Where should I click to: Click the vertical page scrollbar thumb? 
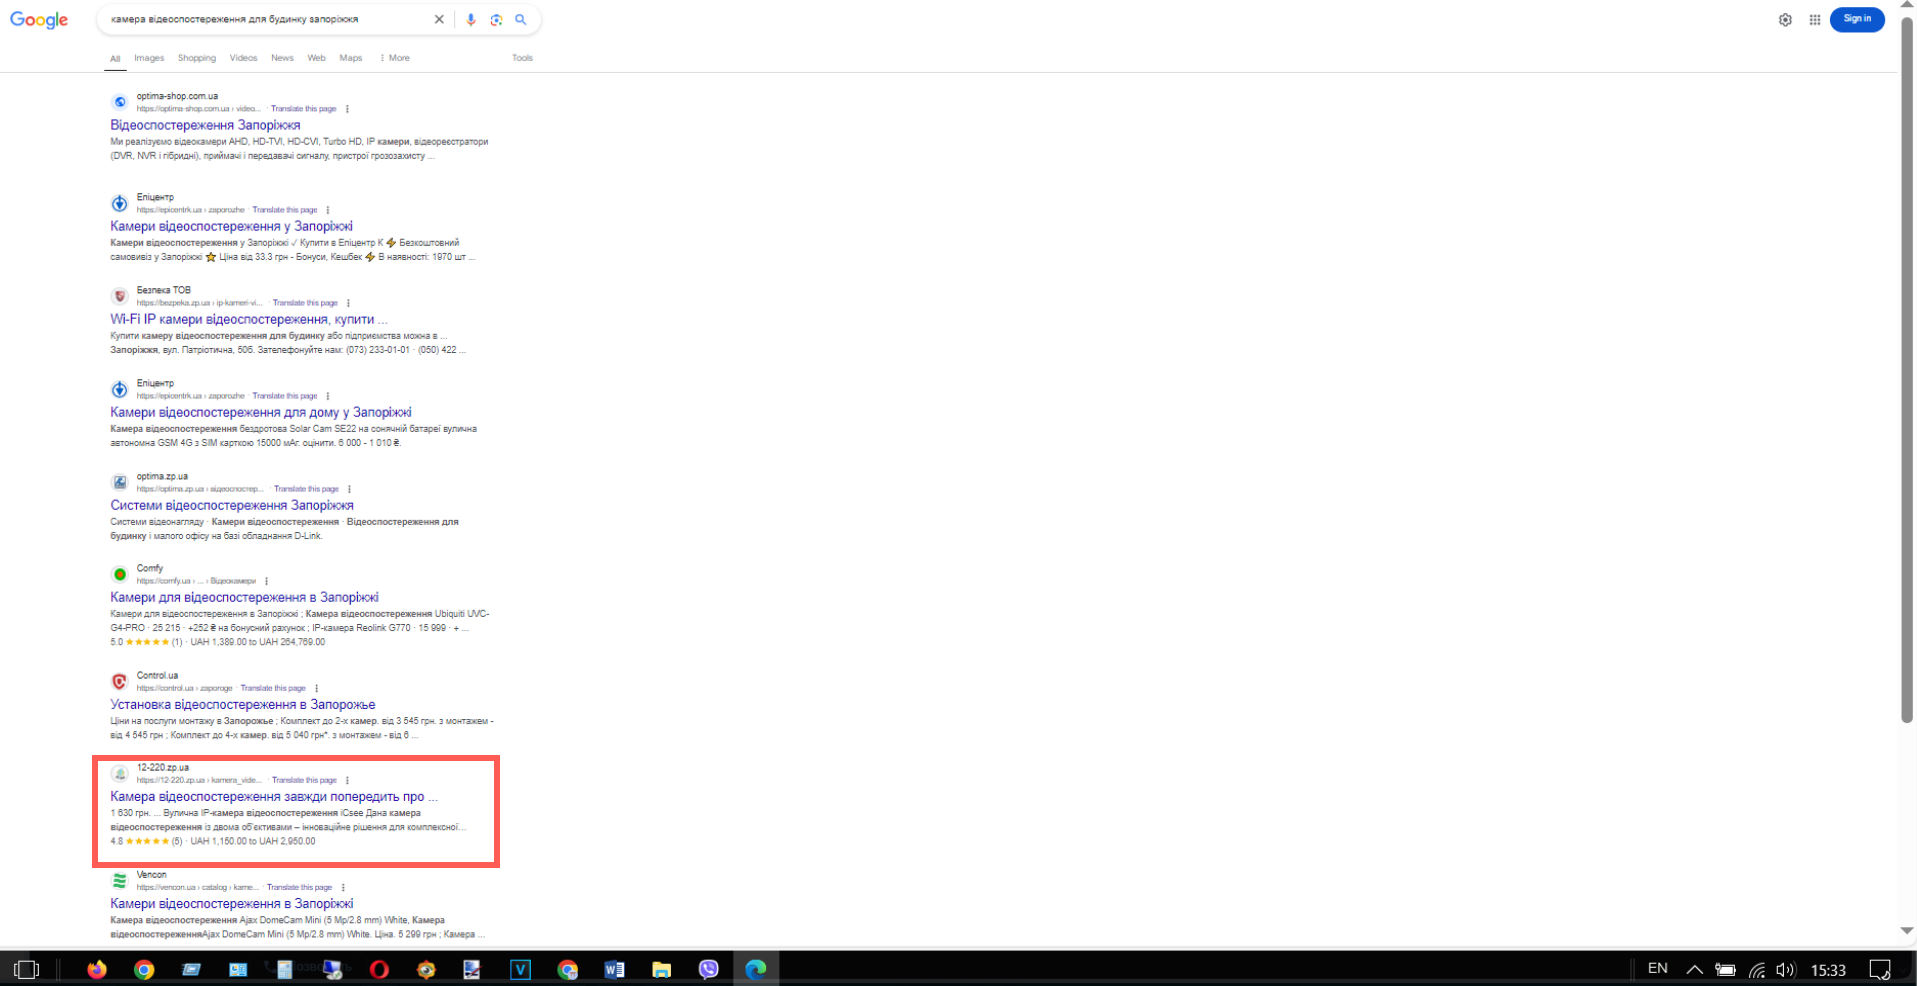pos(1907,370)
